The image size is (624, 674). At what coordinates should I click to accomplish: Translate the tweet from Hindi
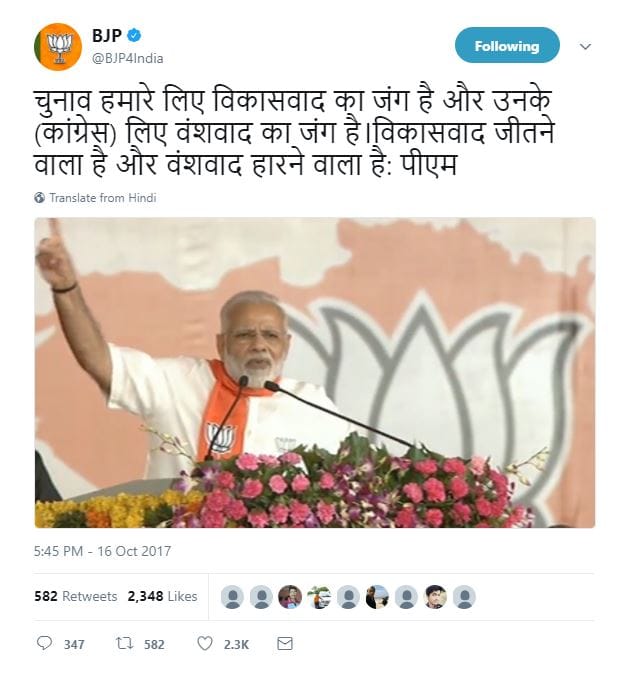pyautogui.click(x=103, y=198)
